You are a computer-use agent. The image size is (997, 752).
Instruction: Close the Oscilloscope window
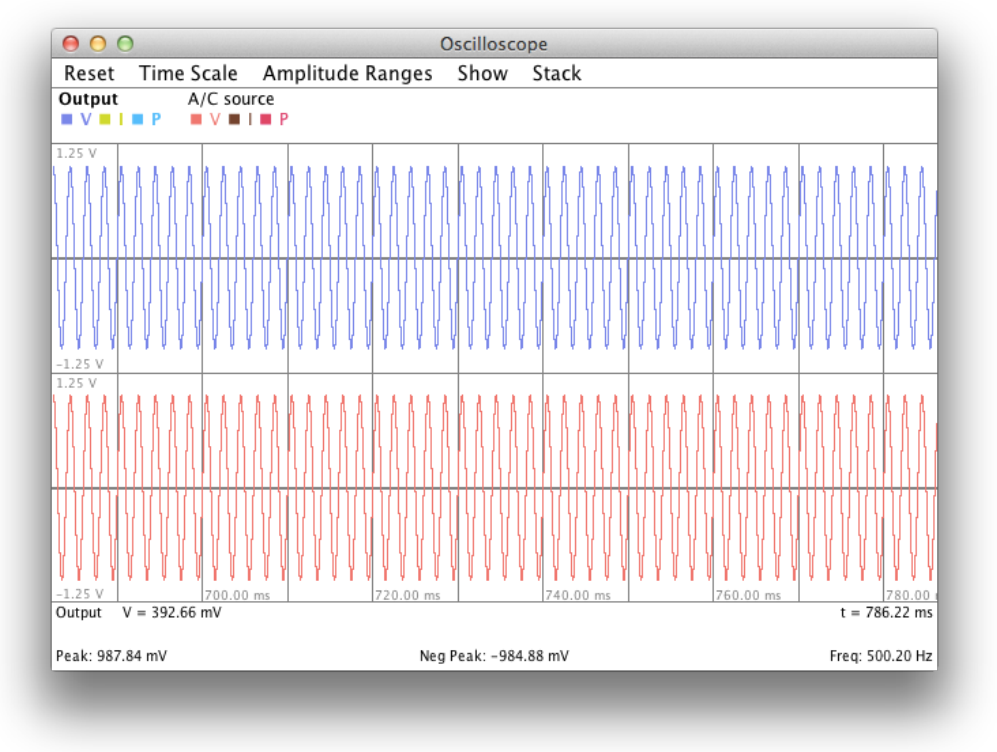click(x=71, y=43)
